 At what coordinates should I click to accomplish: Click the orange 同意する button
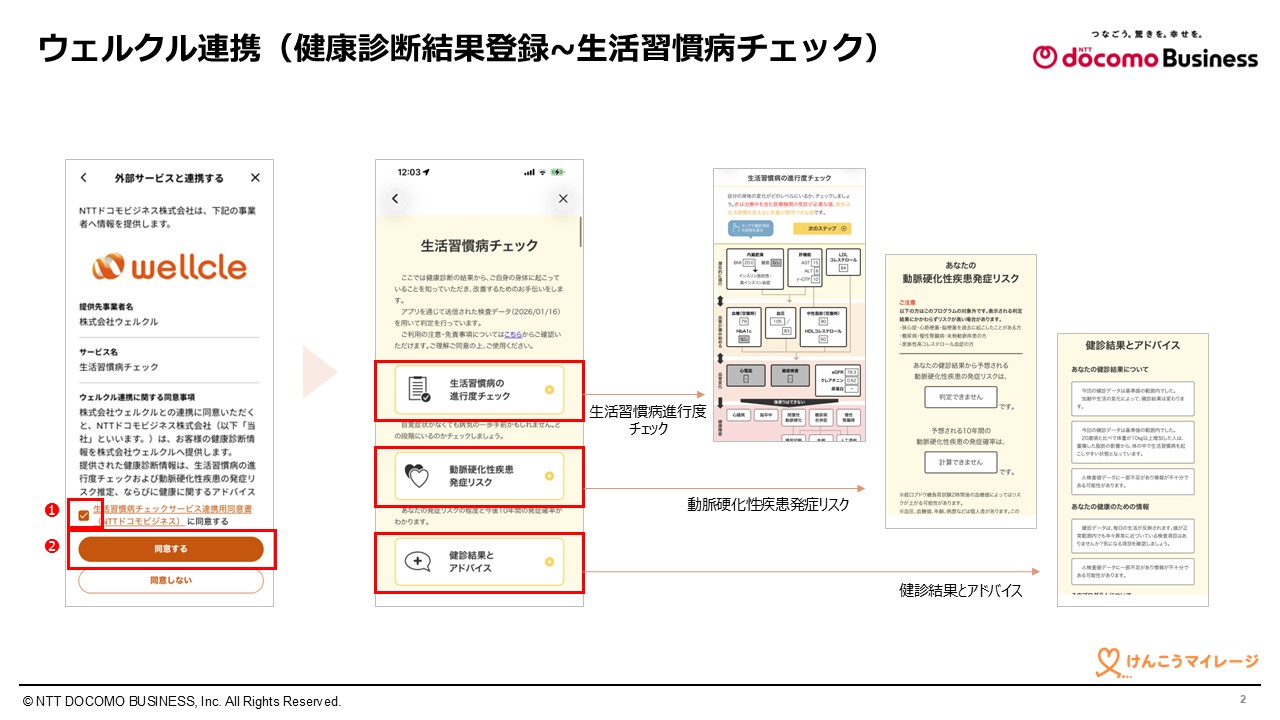171,549
